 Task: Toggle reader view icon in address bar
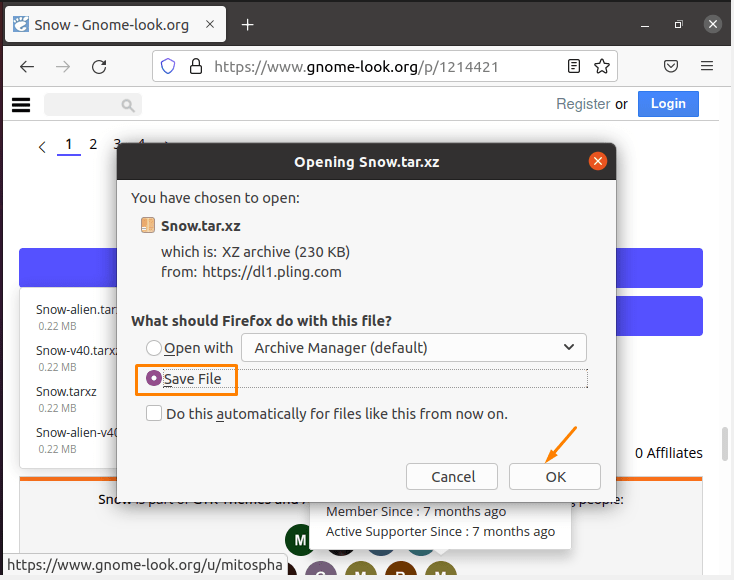coord(573,66)
